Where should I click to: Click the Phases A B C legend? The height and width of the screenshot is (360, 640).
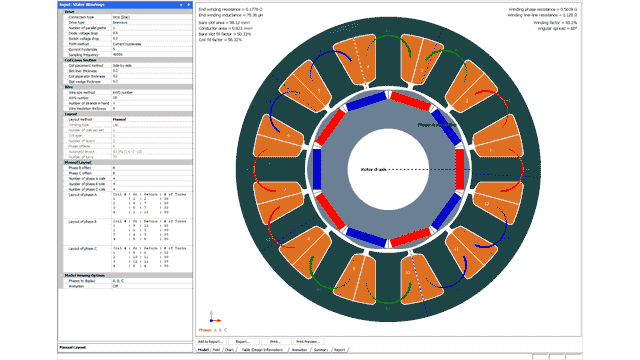(x=213, y=330)
